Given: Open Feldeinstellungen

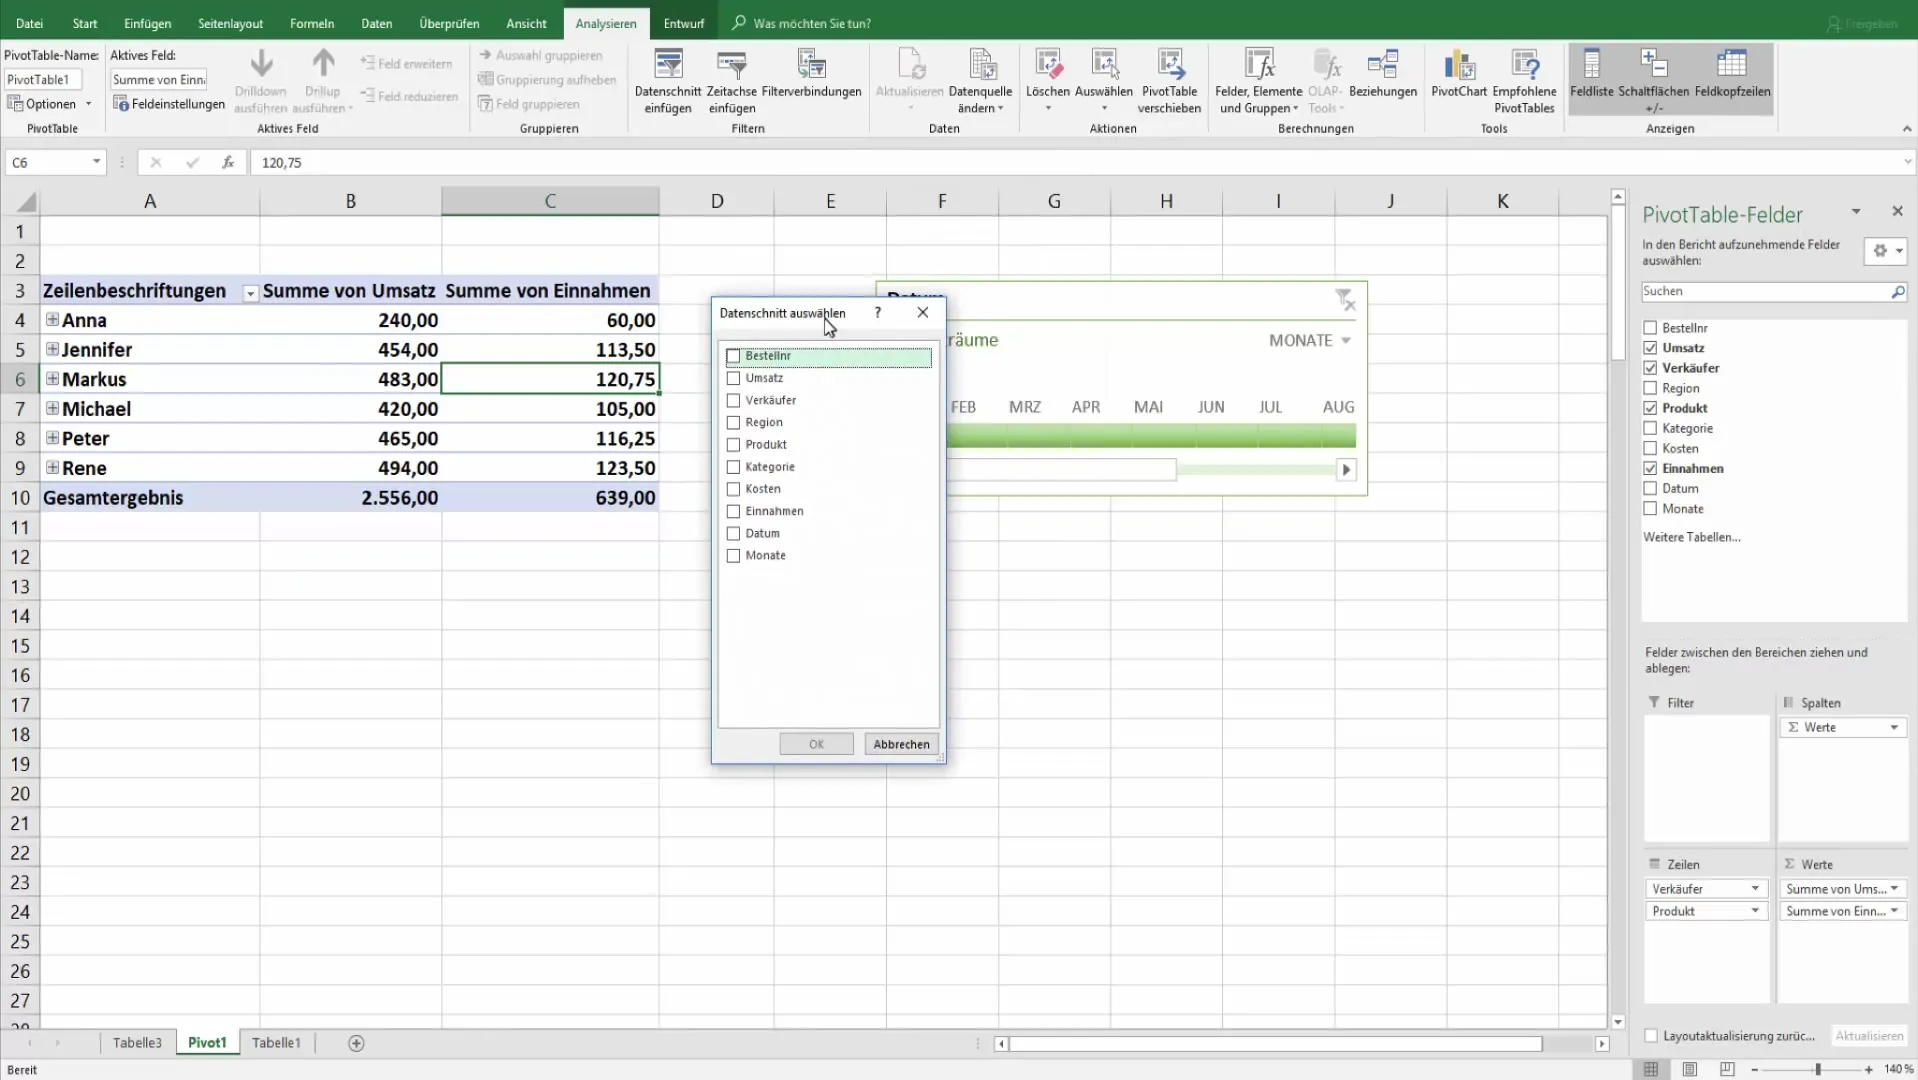Looking at the screenshot, I should (x=169, y=104).
